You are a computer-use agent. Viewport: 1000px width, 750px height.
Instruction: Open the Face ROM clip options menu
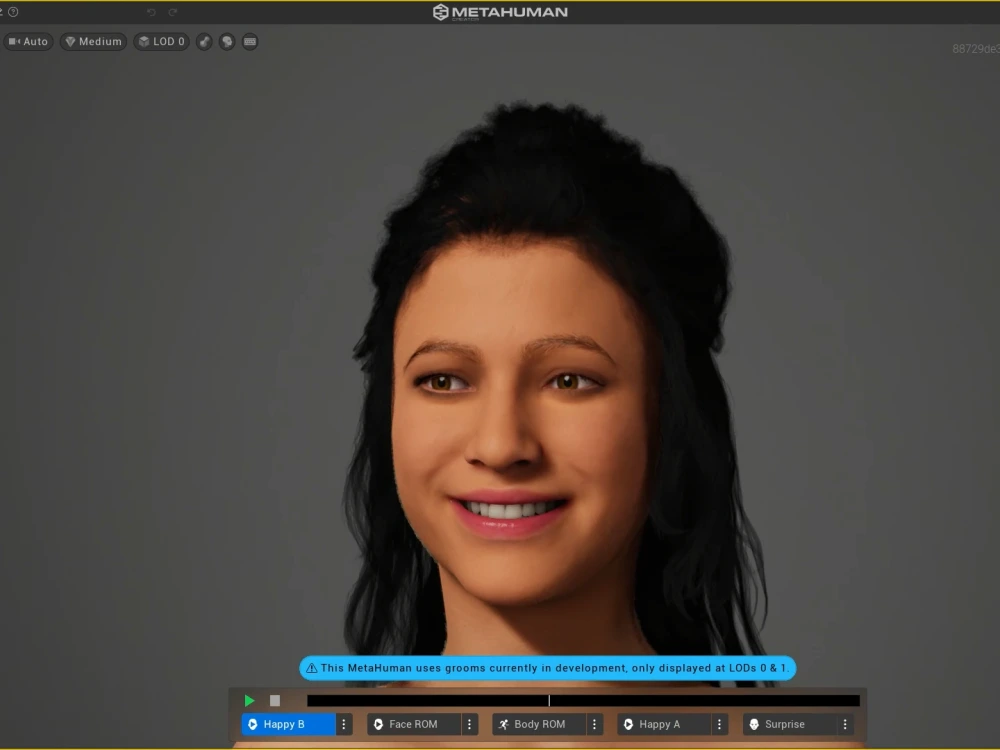pos(469,723)
